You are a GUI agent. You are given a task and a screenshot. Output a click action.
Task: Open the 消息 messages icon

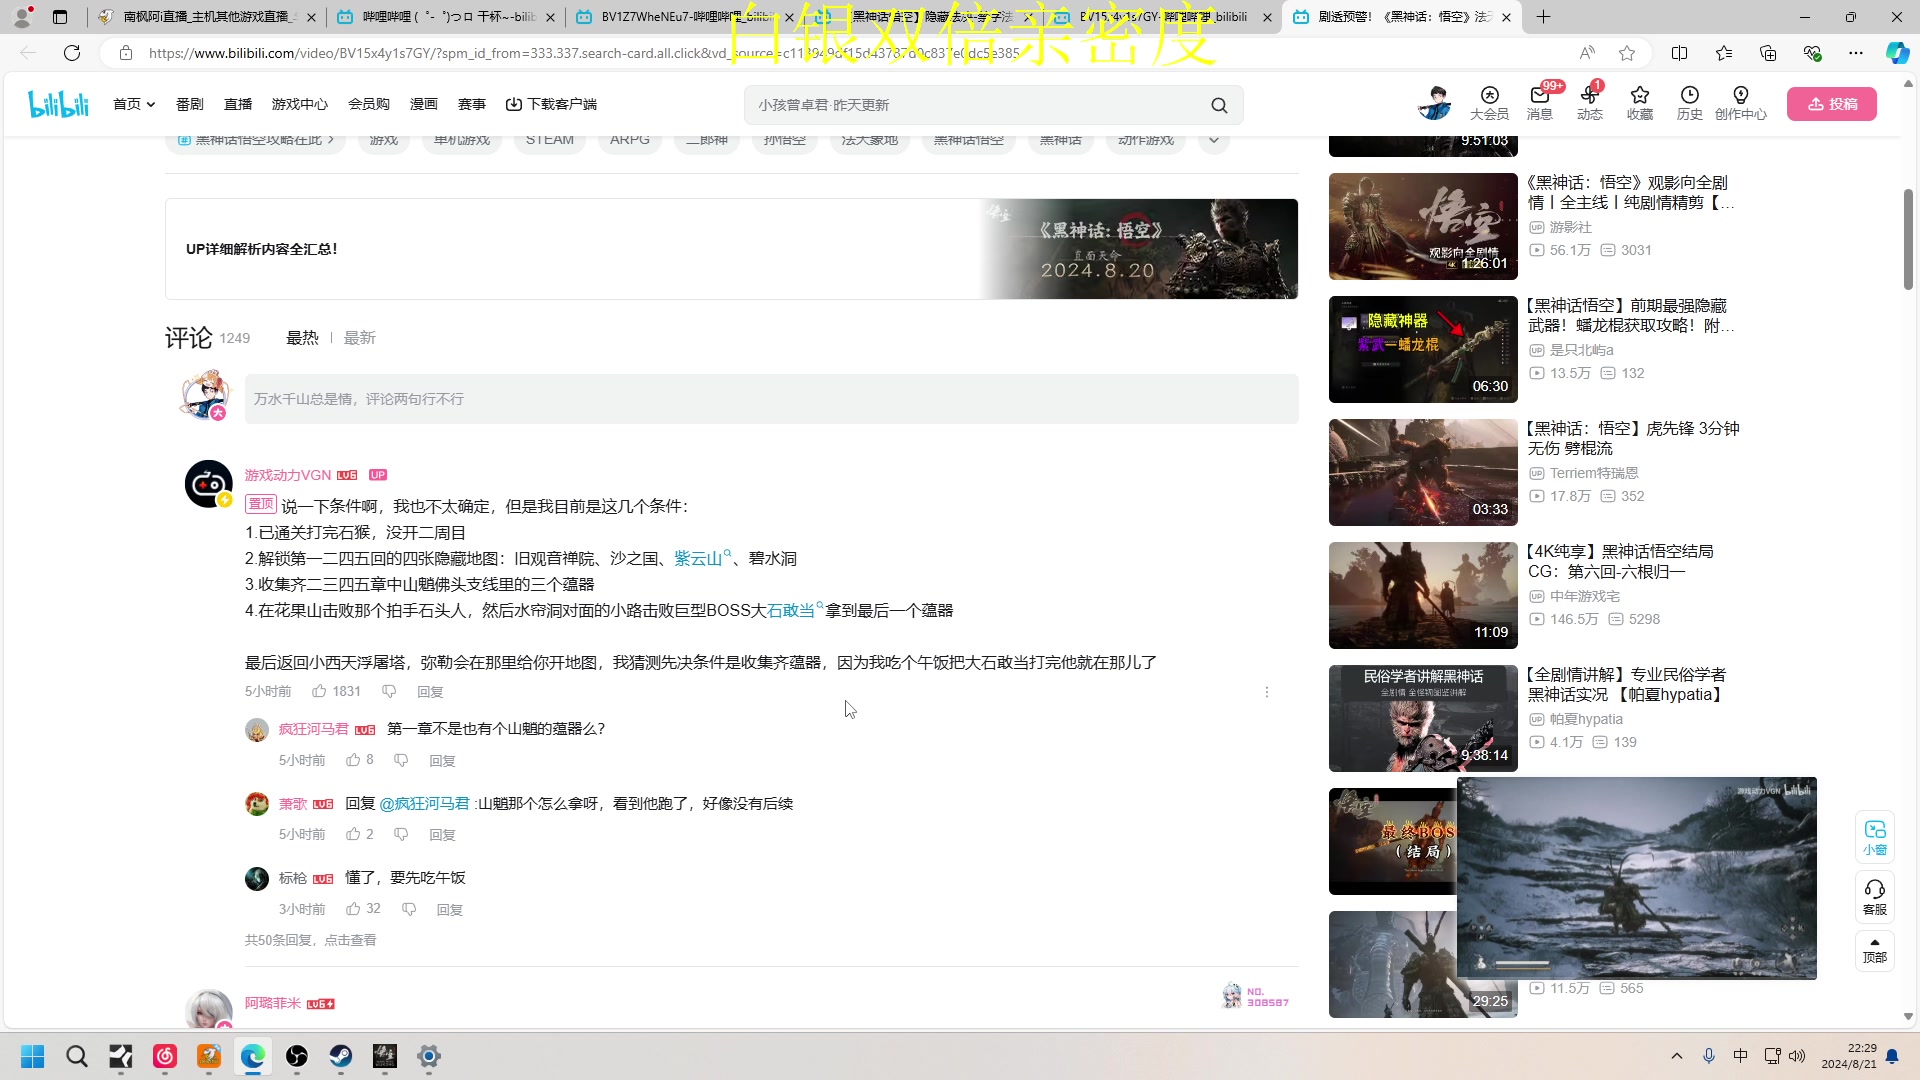(x=1540, y=103)
